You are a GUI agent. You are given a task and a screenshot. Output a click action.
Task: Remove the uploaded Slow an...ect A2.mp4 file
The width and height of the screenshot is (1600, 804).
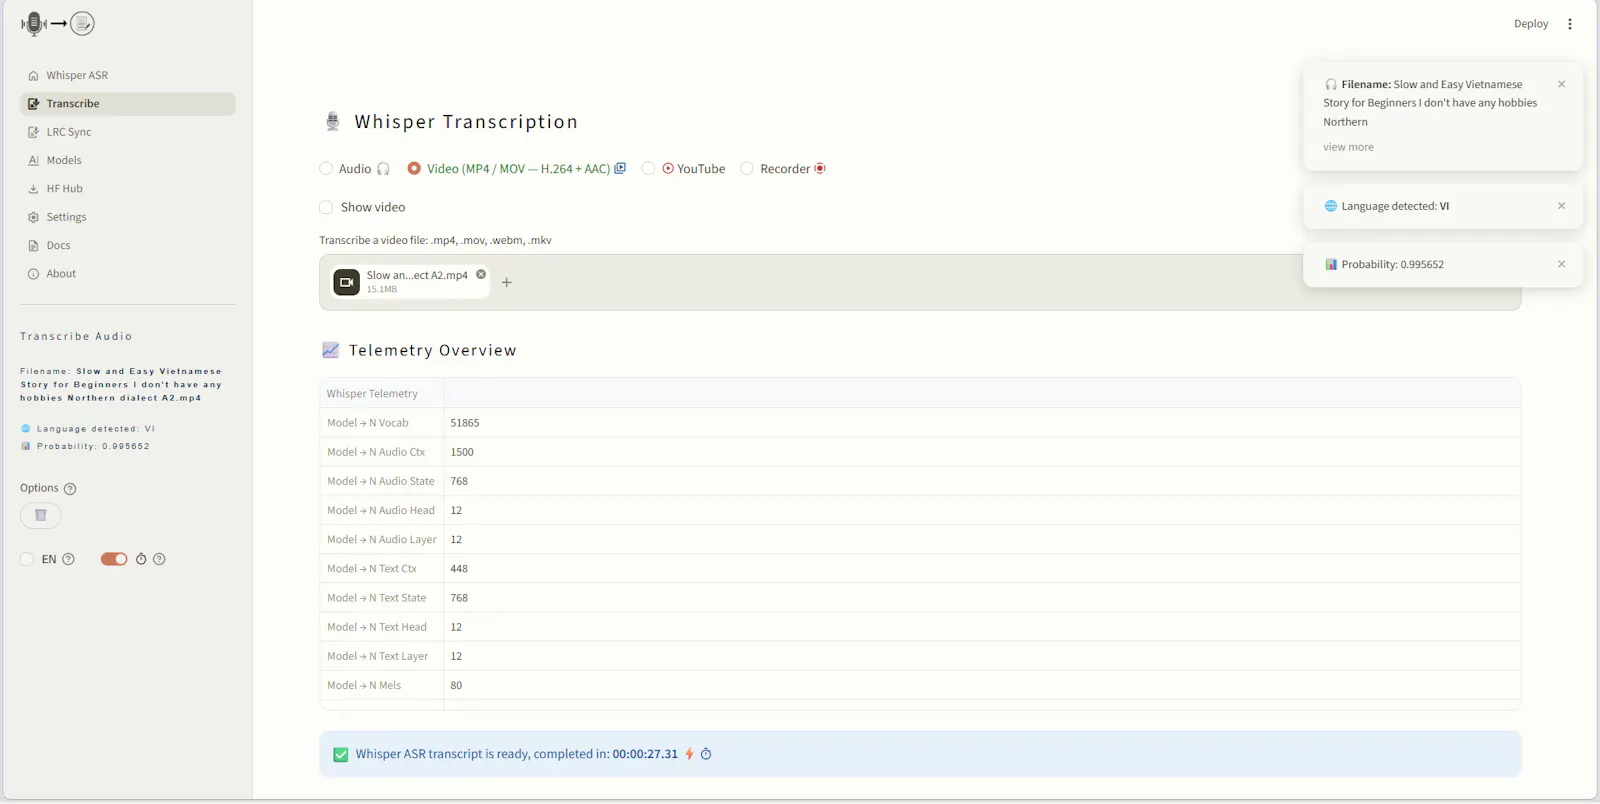(x=481, y=274)
